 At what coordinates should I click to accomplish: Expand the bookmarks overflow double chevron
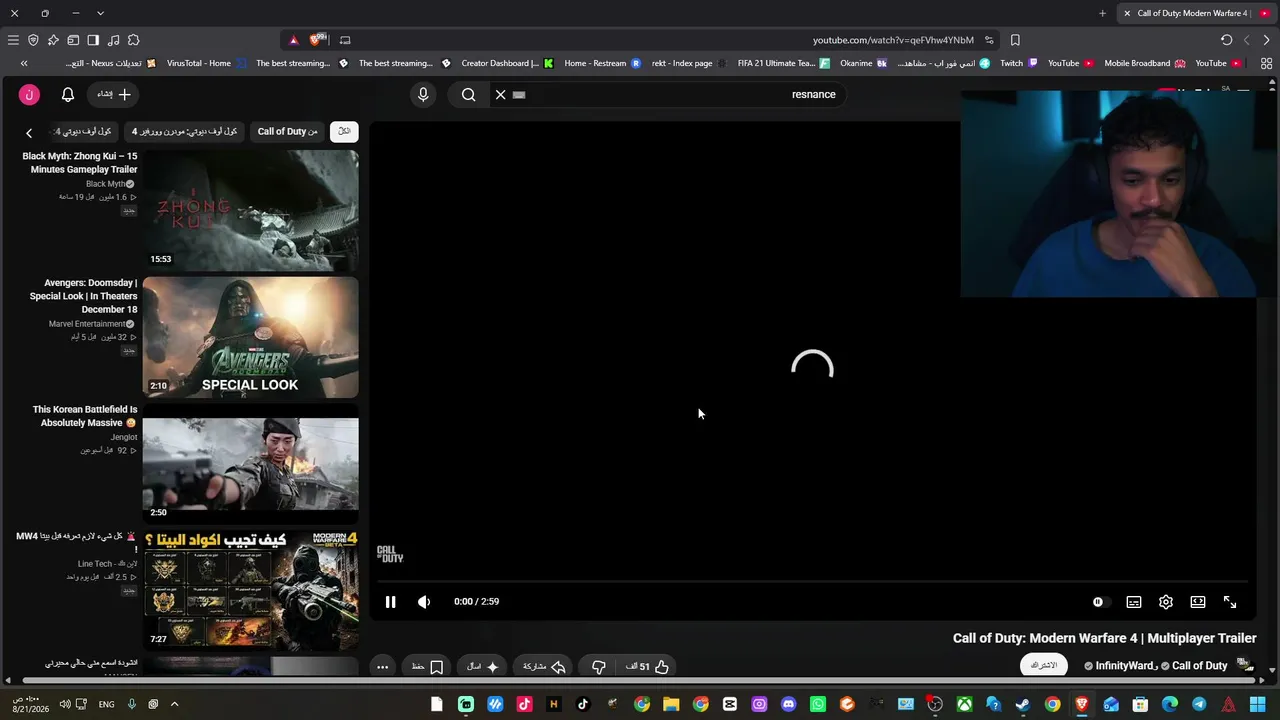[24, 63]
